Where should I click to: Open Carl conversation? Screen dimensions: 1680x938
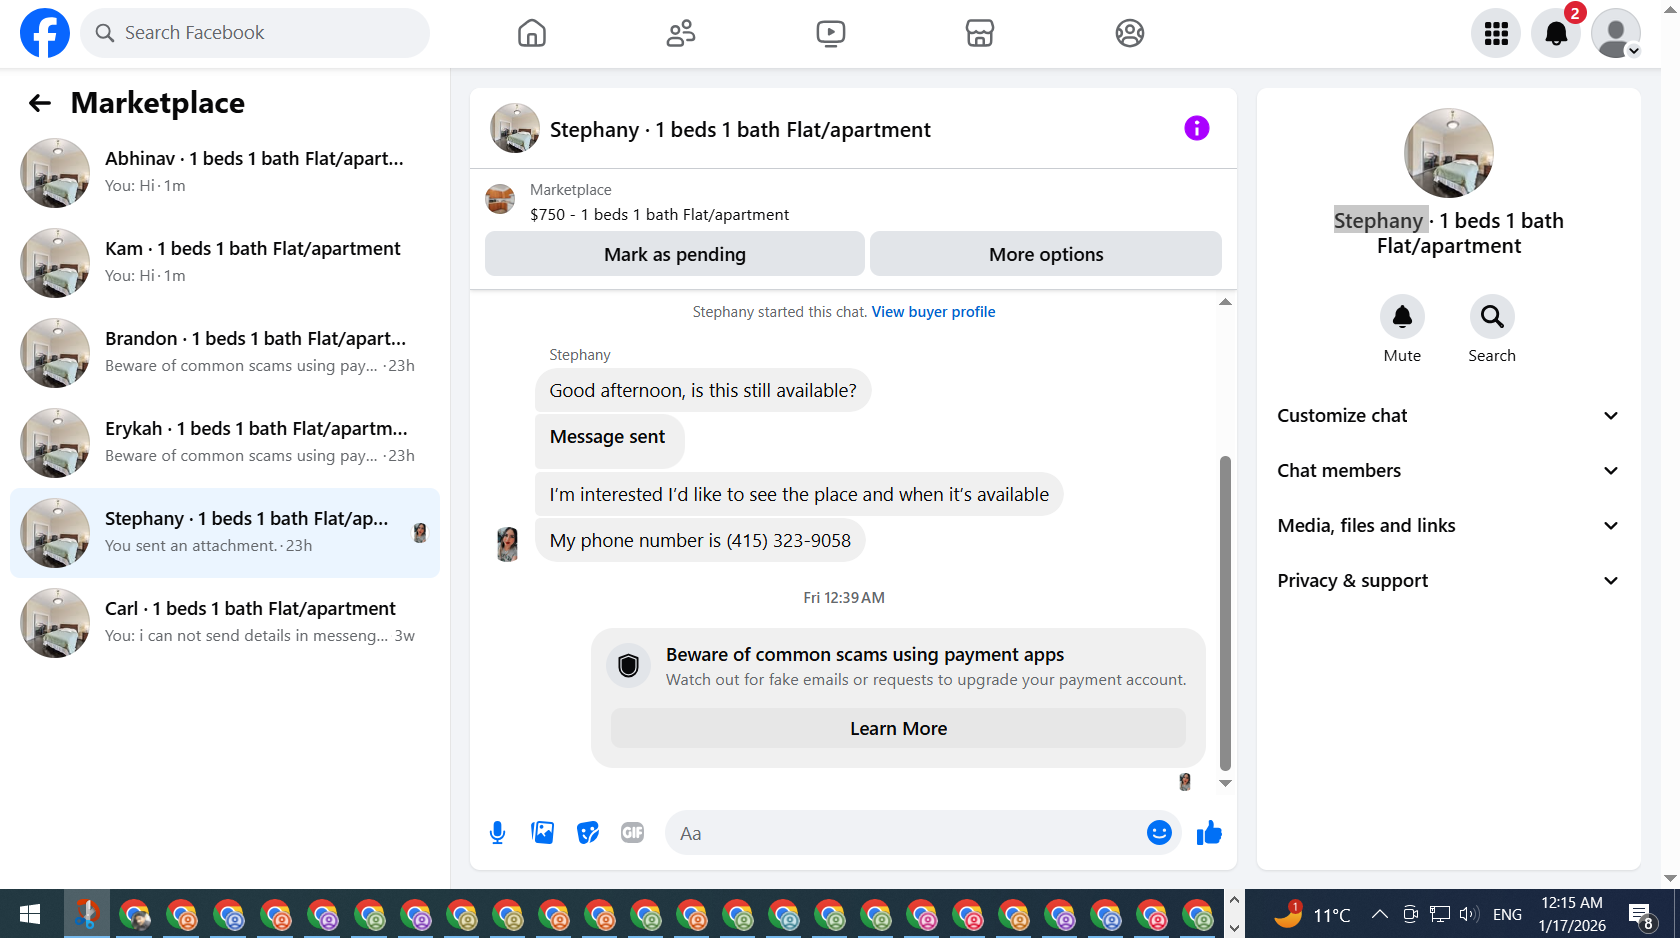point(225,623)
